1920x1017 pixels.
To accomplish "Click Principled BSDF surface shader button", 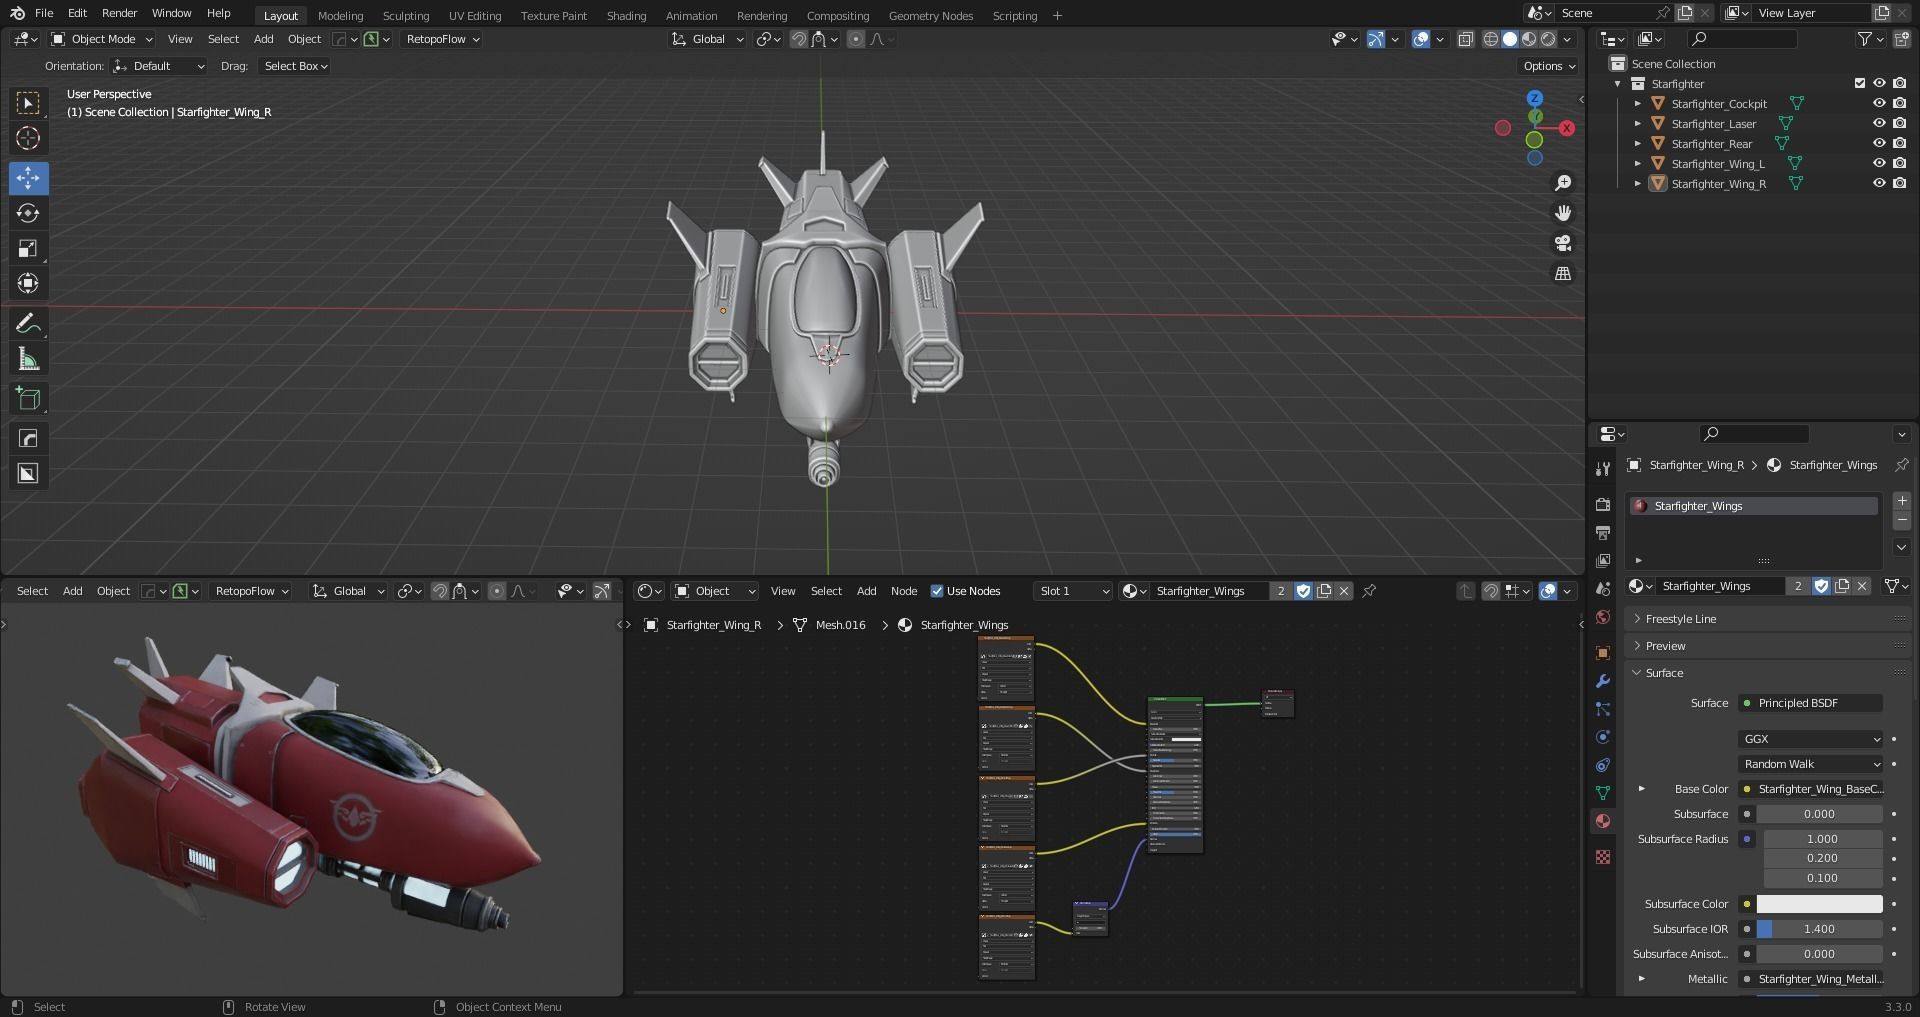I will click(x=1810, y=703).
